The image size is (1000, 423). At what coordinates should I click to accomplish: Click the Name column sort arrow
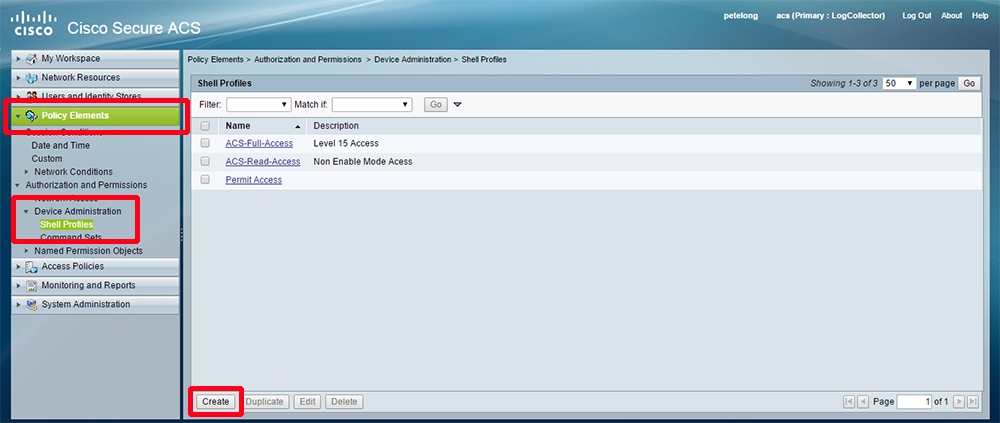tap(297, 126)
